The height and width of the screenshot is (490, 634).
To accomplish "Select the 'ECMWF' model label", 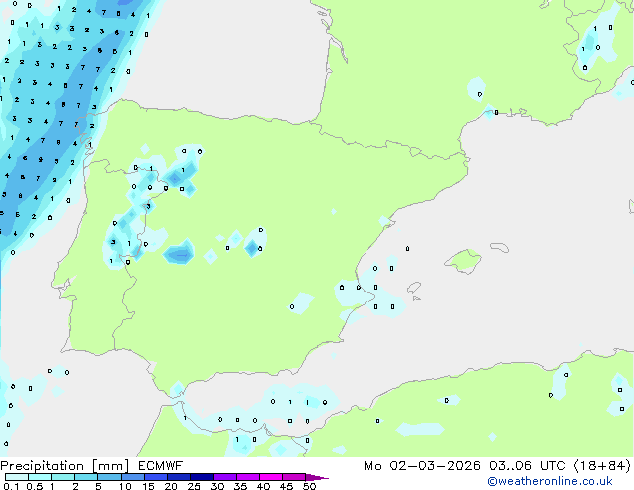I will [161, 466].
